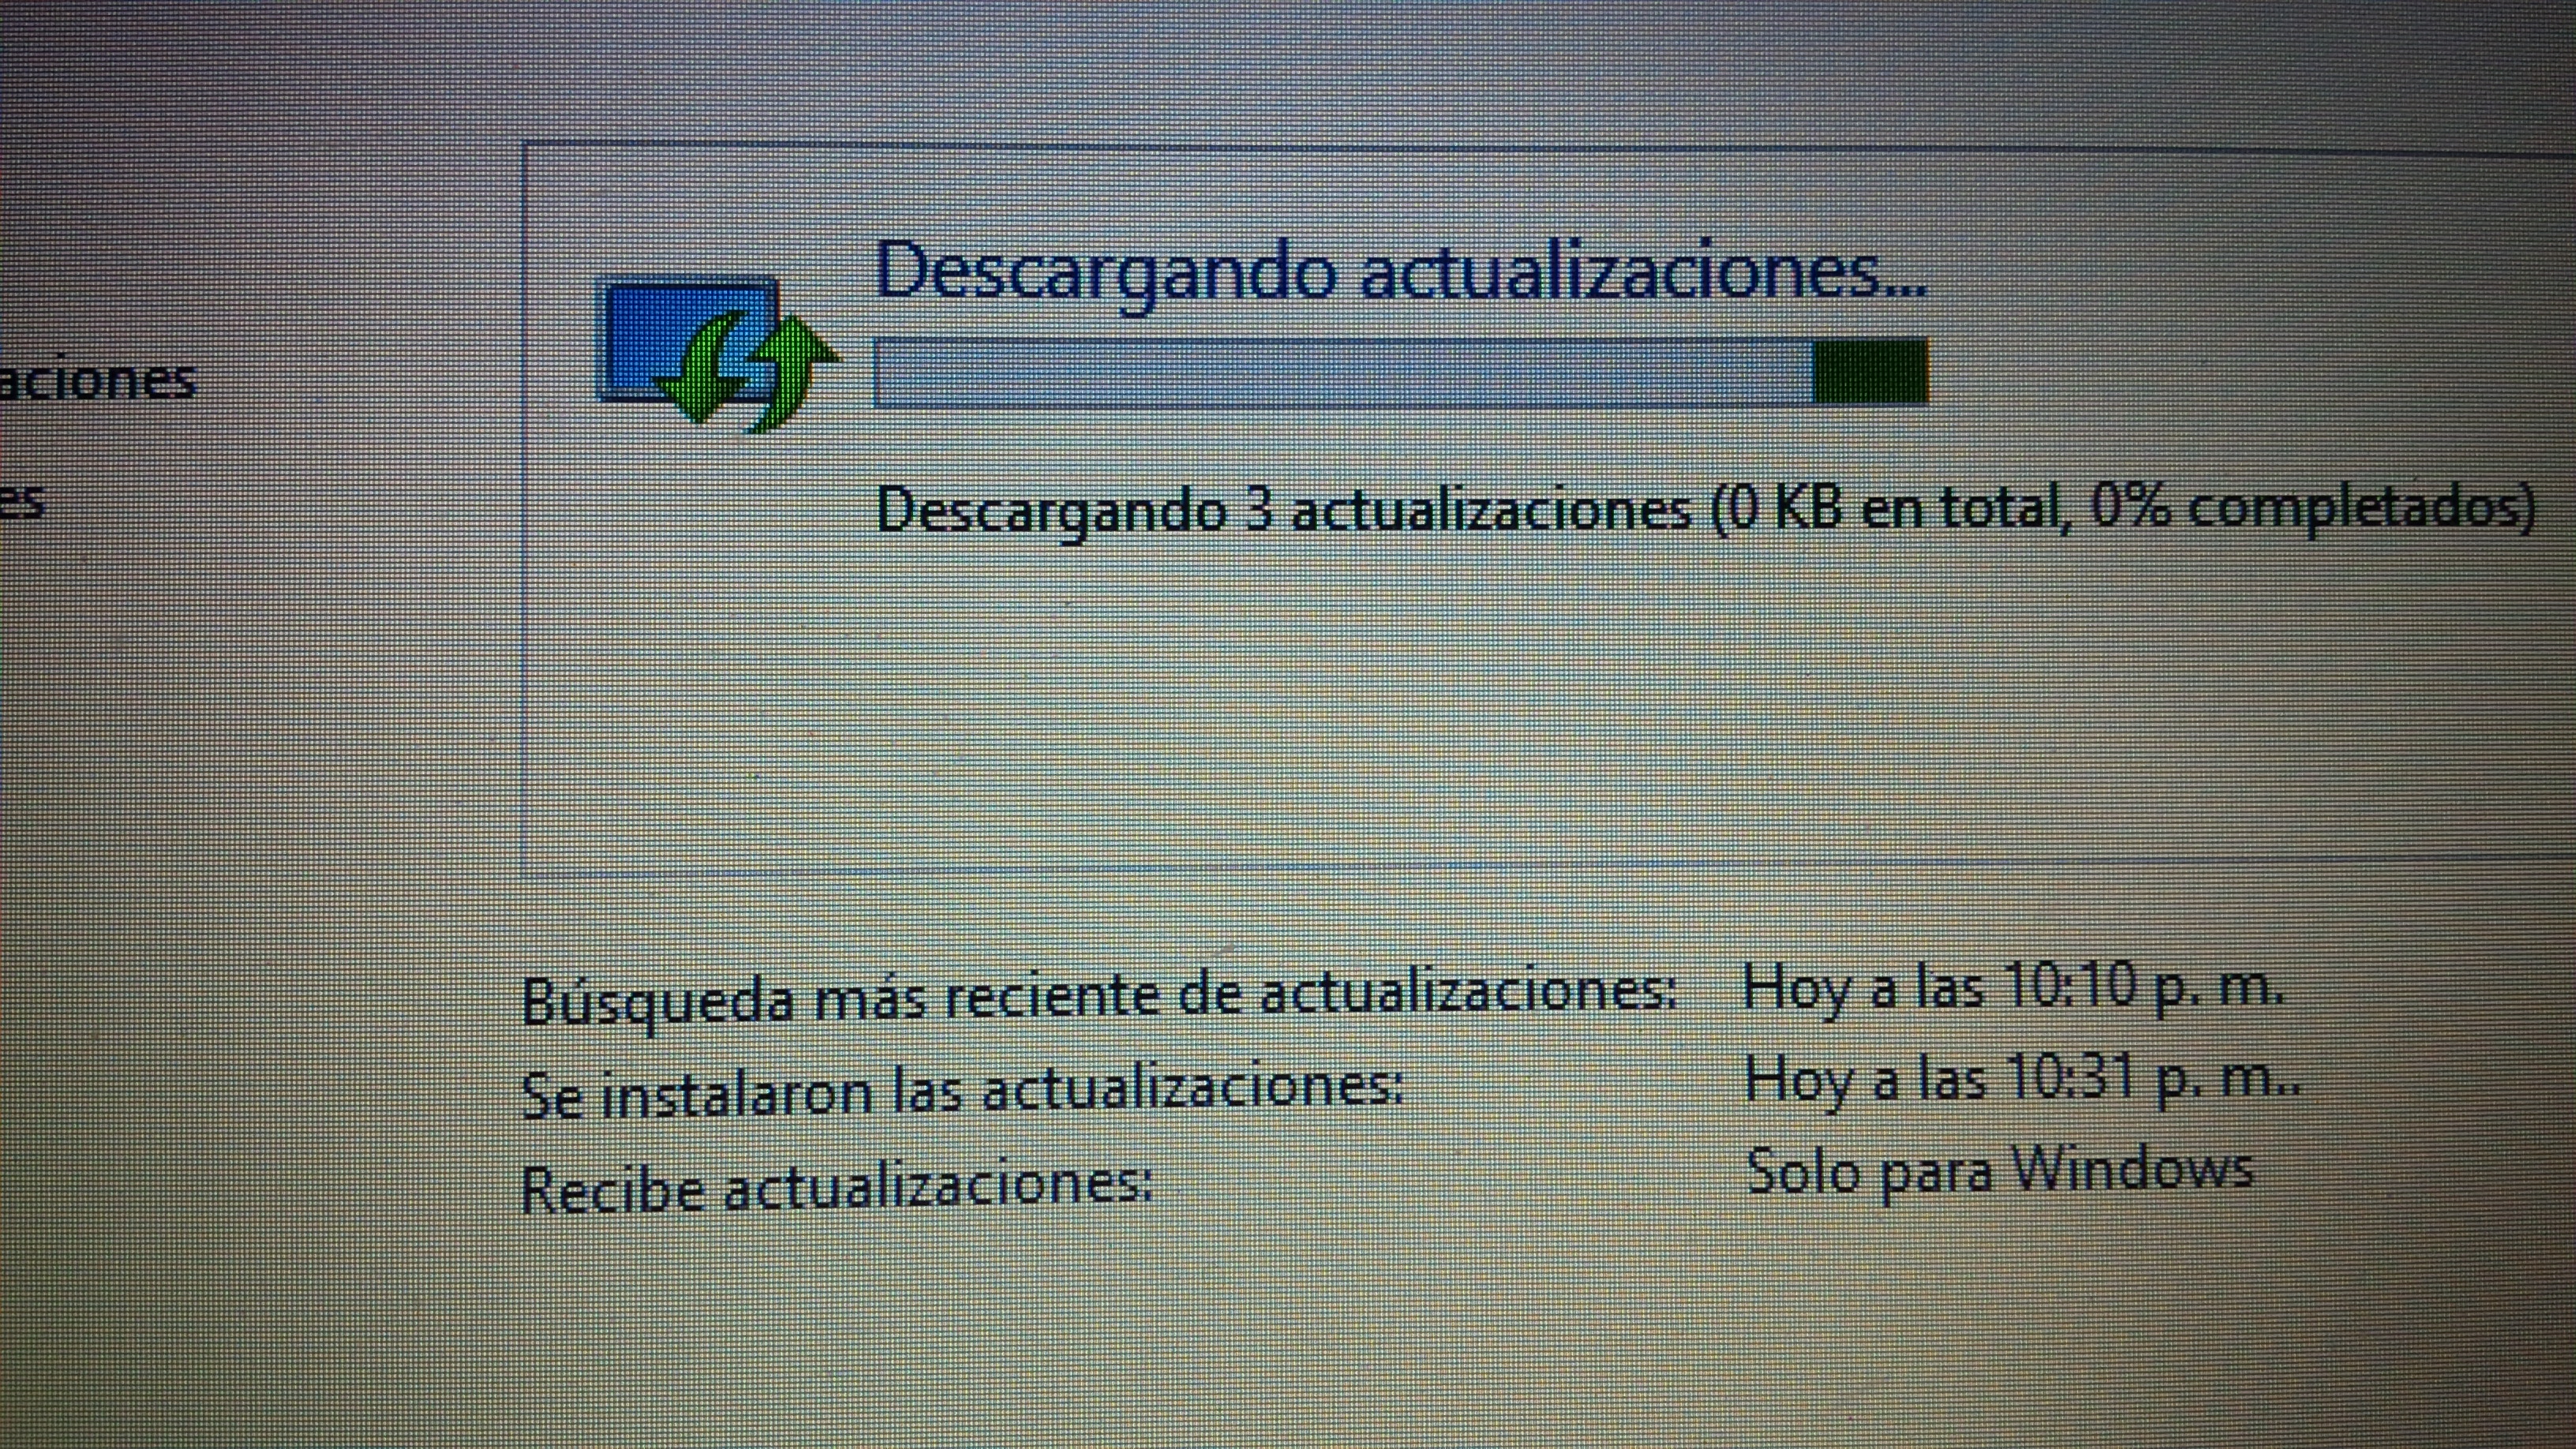Screen dimensions: 2576x1449
Task: Click the 'Recibe actualizaciones:' label
Action: (x=836, y=1188)
